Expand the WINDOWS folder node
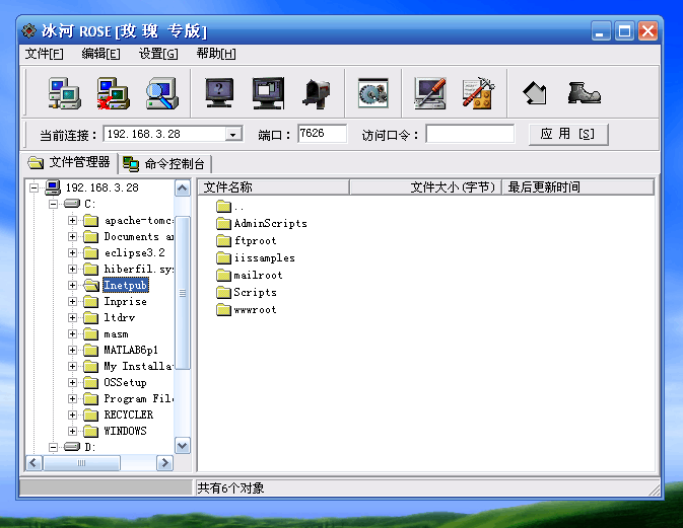683x528 pixels. [x=72, y=431]
